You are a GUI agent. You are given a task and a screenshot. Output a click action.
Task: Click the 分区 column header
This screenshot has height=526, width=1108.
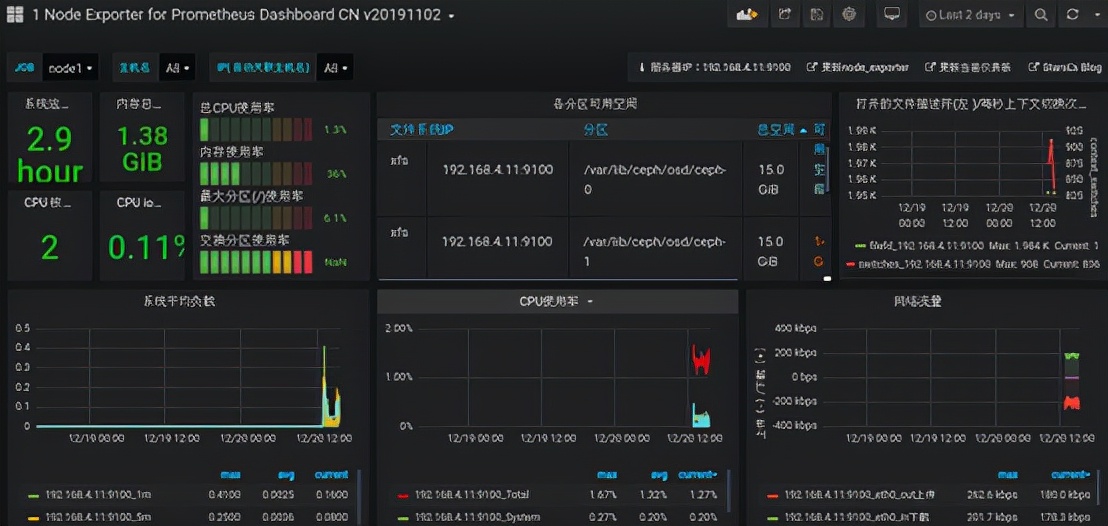[596, 130]
